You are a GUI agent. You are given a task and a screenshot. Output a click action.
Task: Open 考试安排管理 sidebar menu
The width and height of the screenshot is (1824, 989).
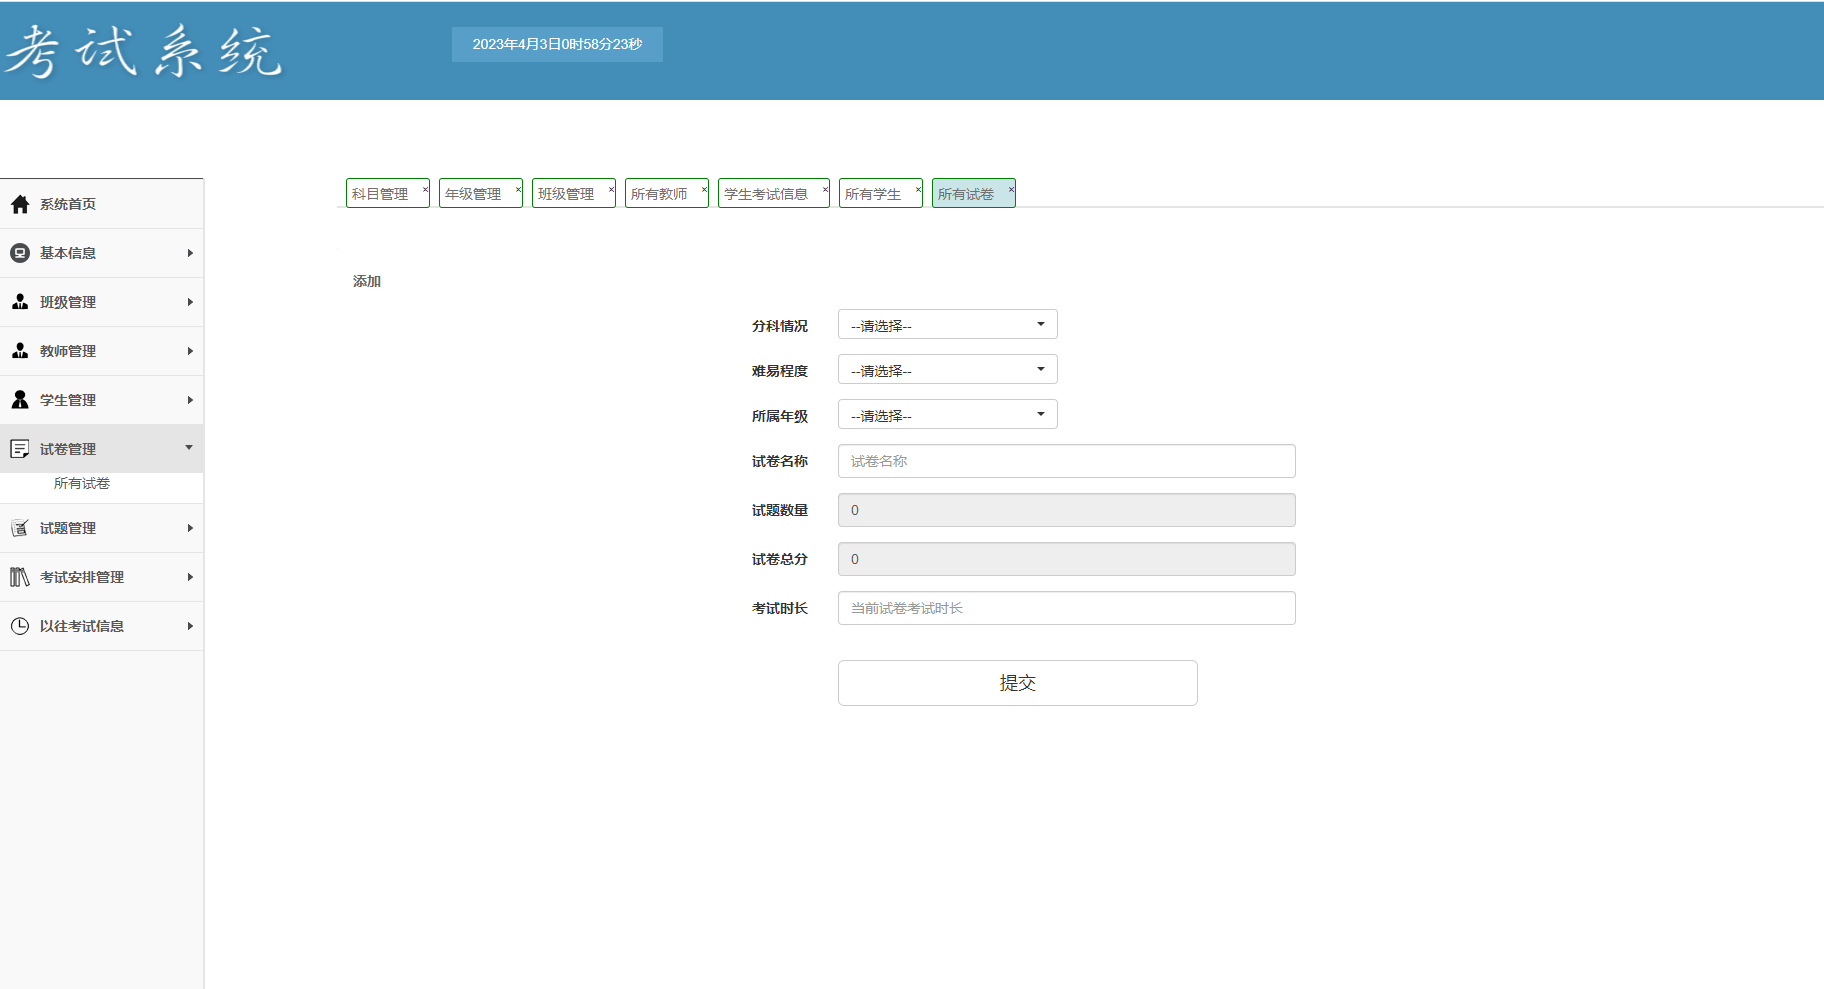[102, 577]
